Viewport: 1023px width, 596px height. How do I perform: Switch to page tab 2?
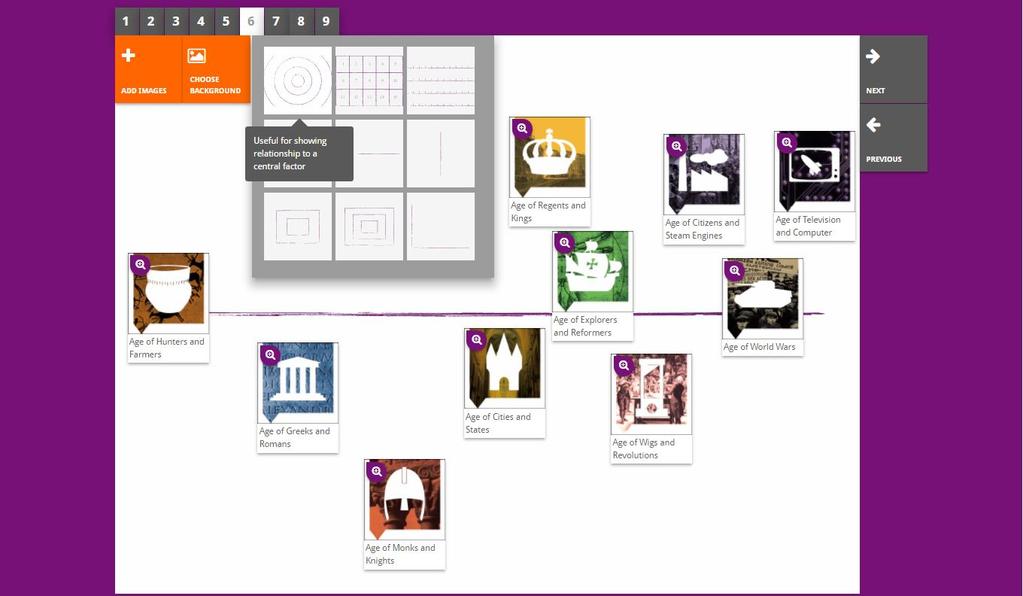(x=151, y=22)
